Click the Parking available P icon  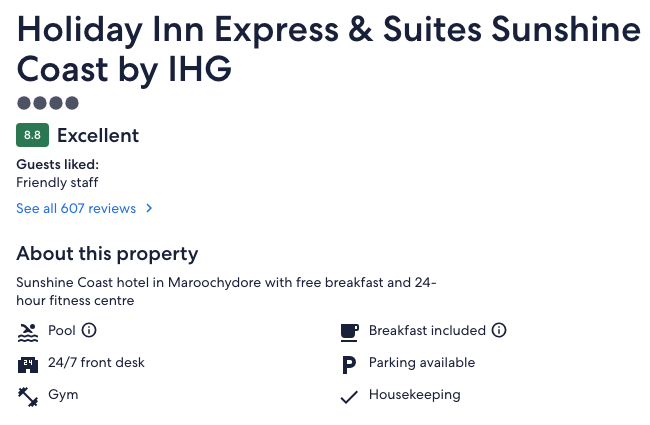point(348,363)
